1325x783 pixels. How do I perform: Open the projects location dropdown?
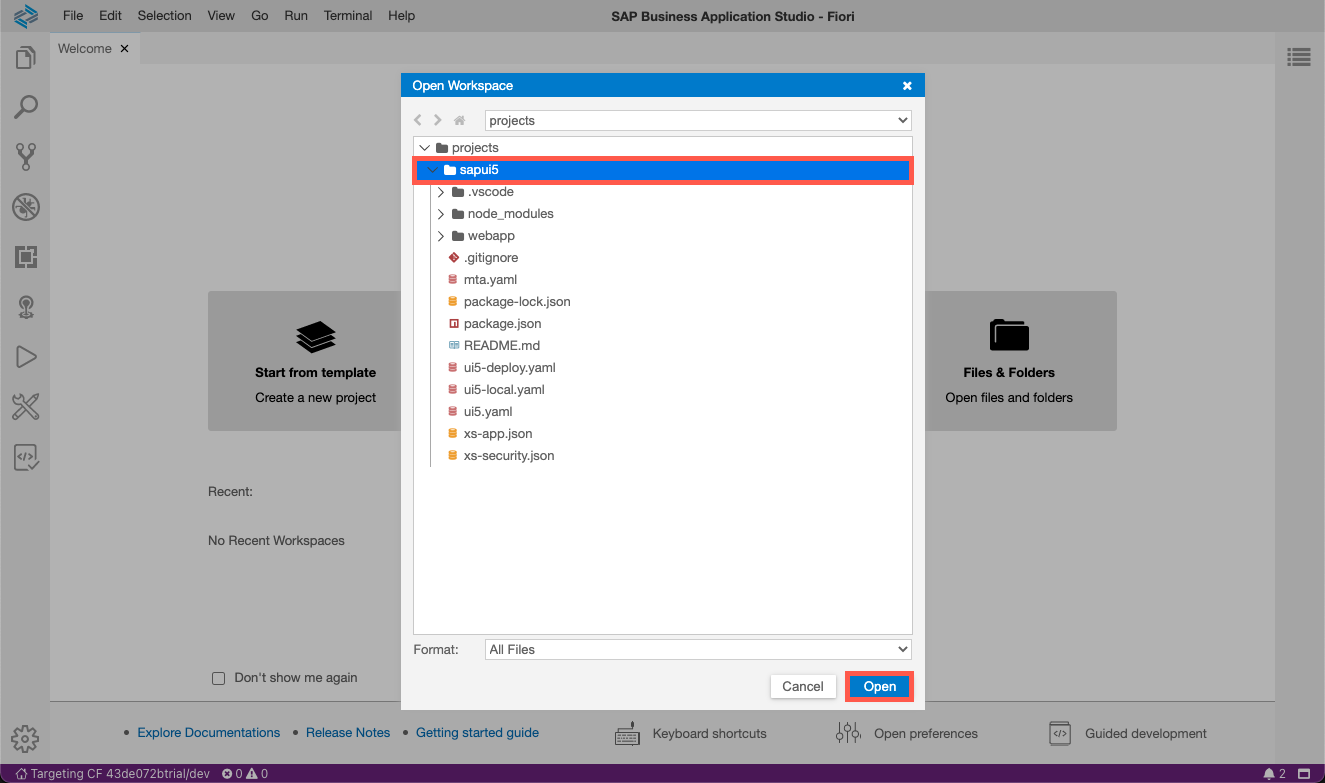click(698, 120)
